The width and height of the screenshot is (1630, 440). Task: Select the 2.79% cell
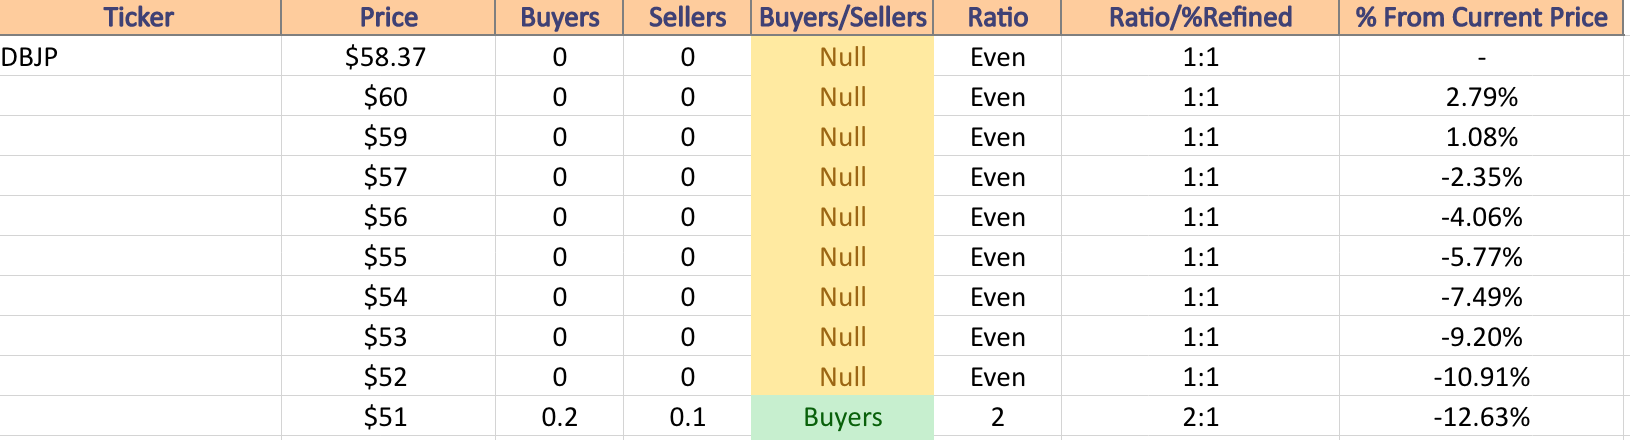(x=1481, y=97)
